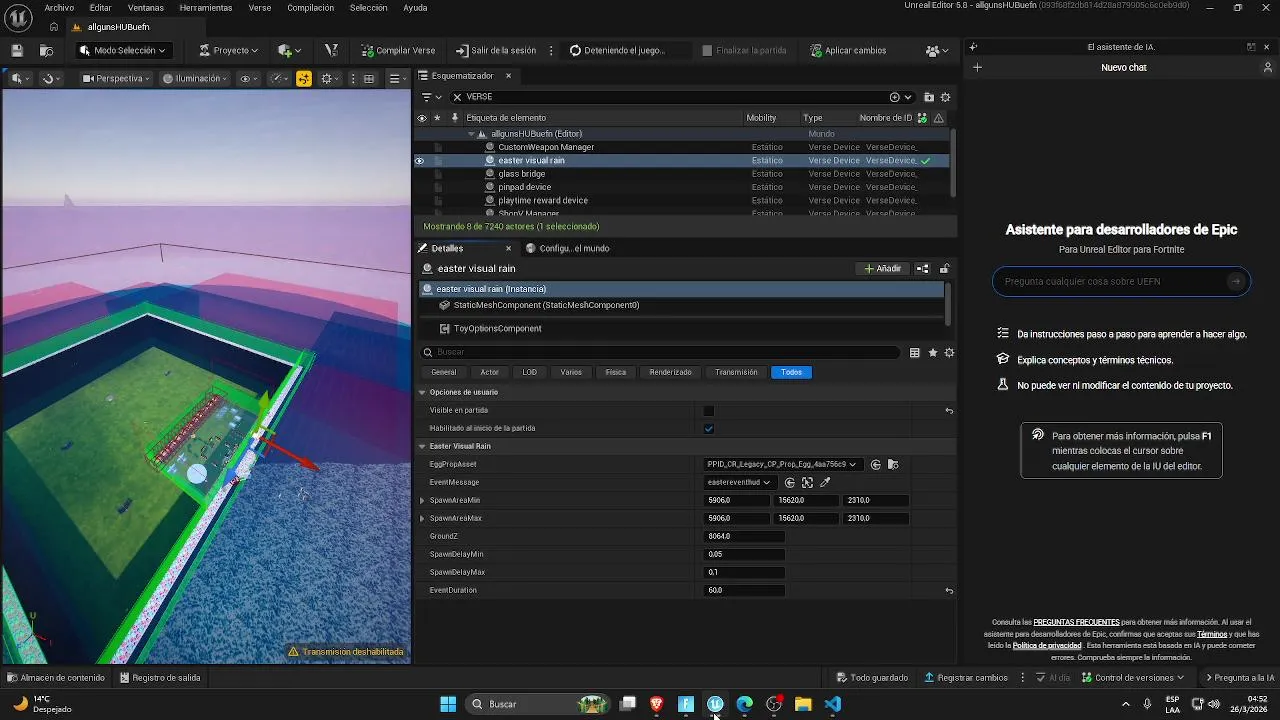Open the Compilación menu
This screenshot has height=720, width=1280.
[311, 7]
